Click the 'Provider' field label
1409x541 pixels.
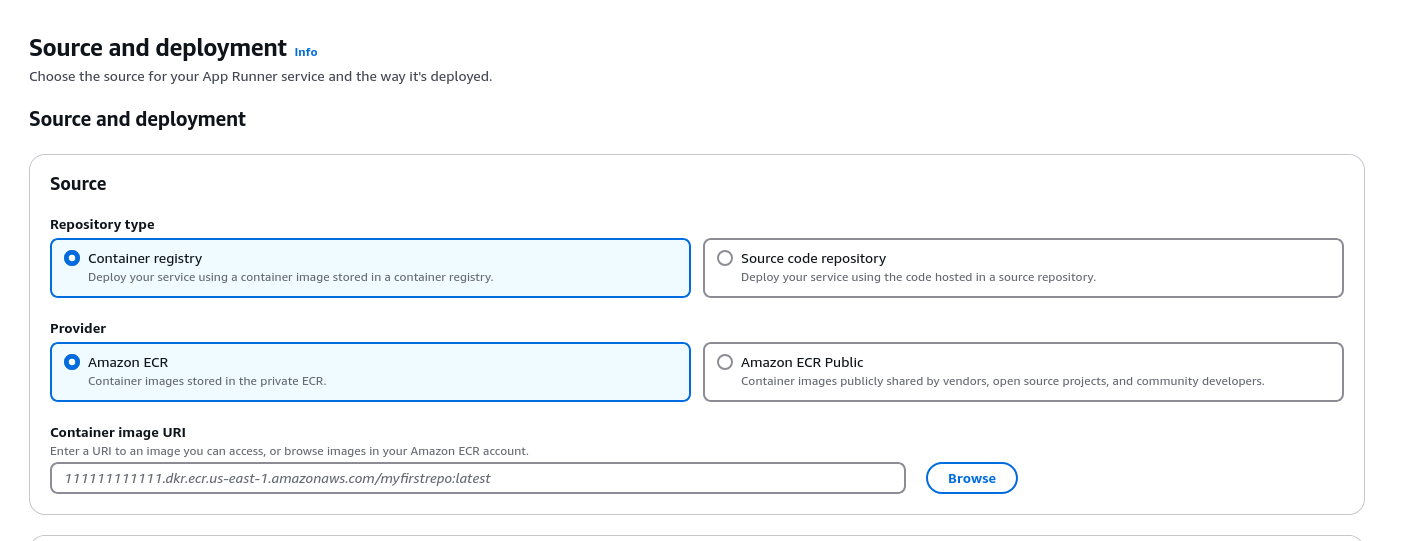(x=78, y=328)
